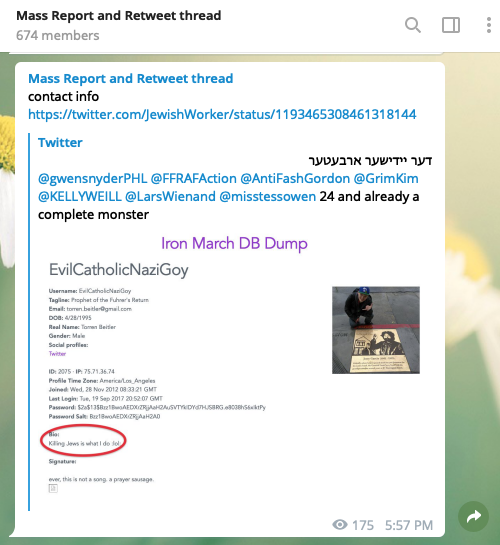
Task: Click the 5:57 PM message timestamp
Action: click(409, 525)
